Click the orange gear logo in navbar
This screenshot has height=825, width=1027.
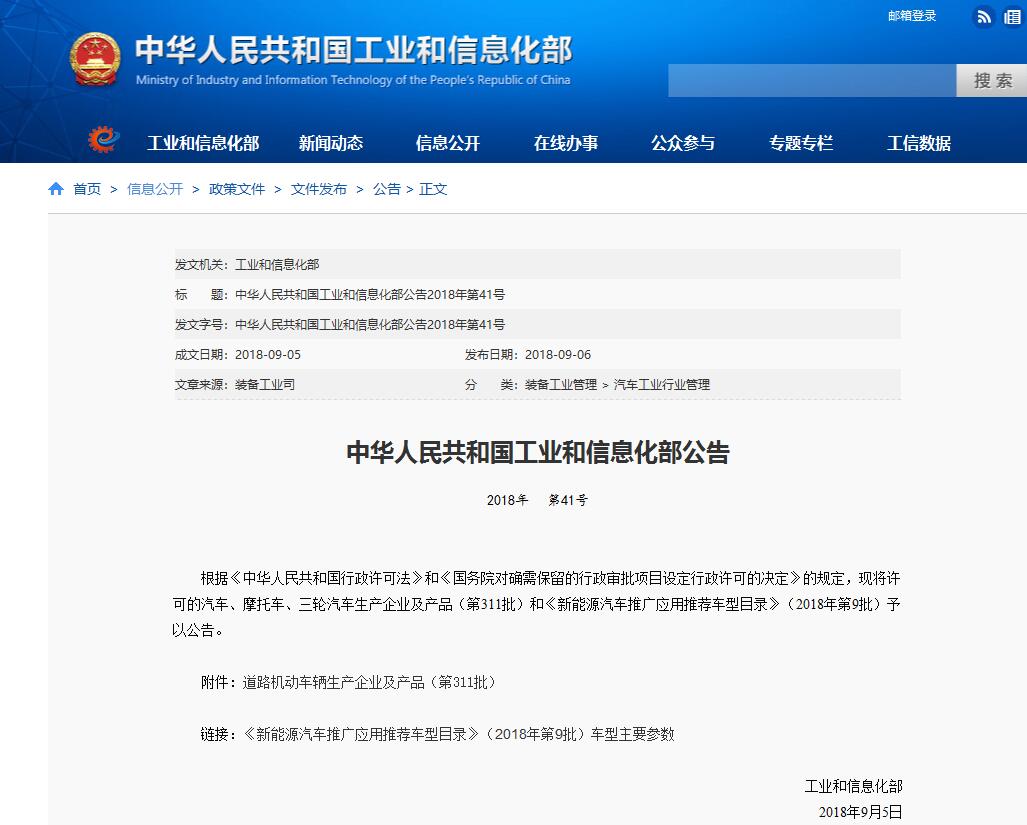[102, 141]
